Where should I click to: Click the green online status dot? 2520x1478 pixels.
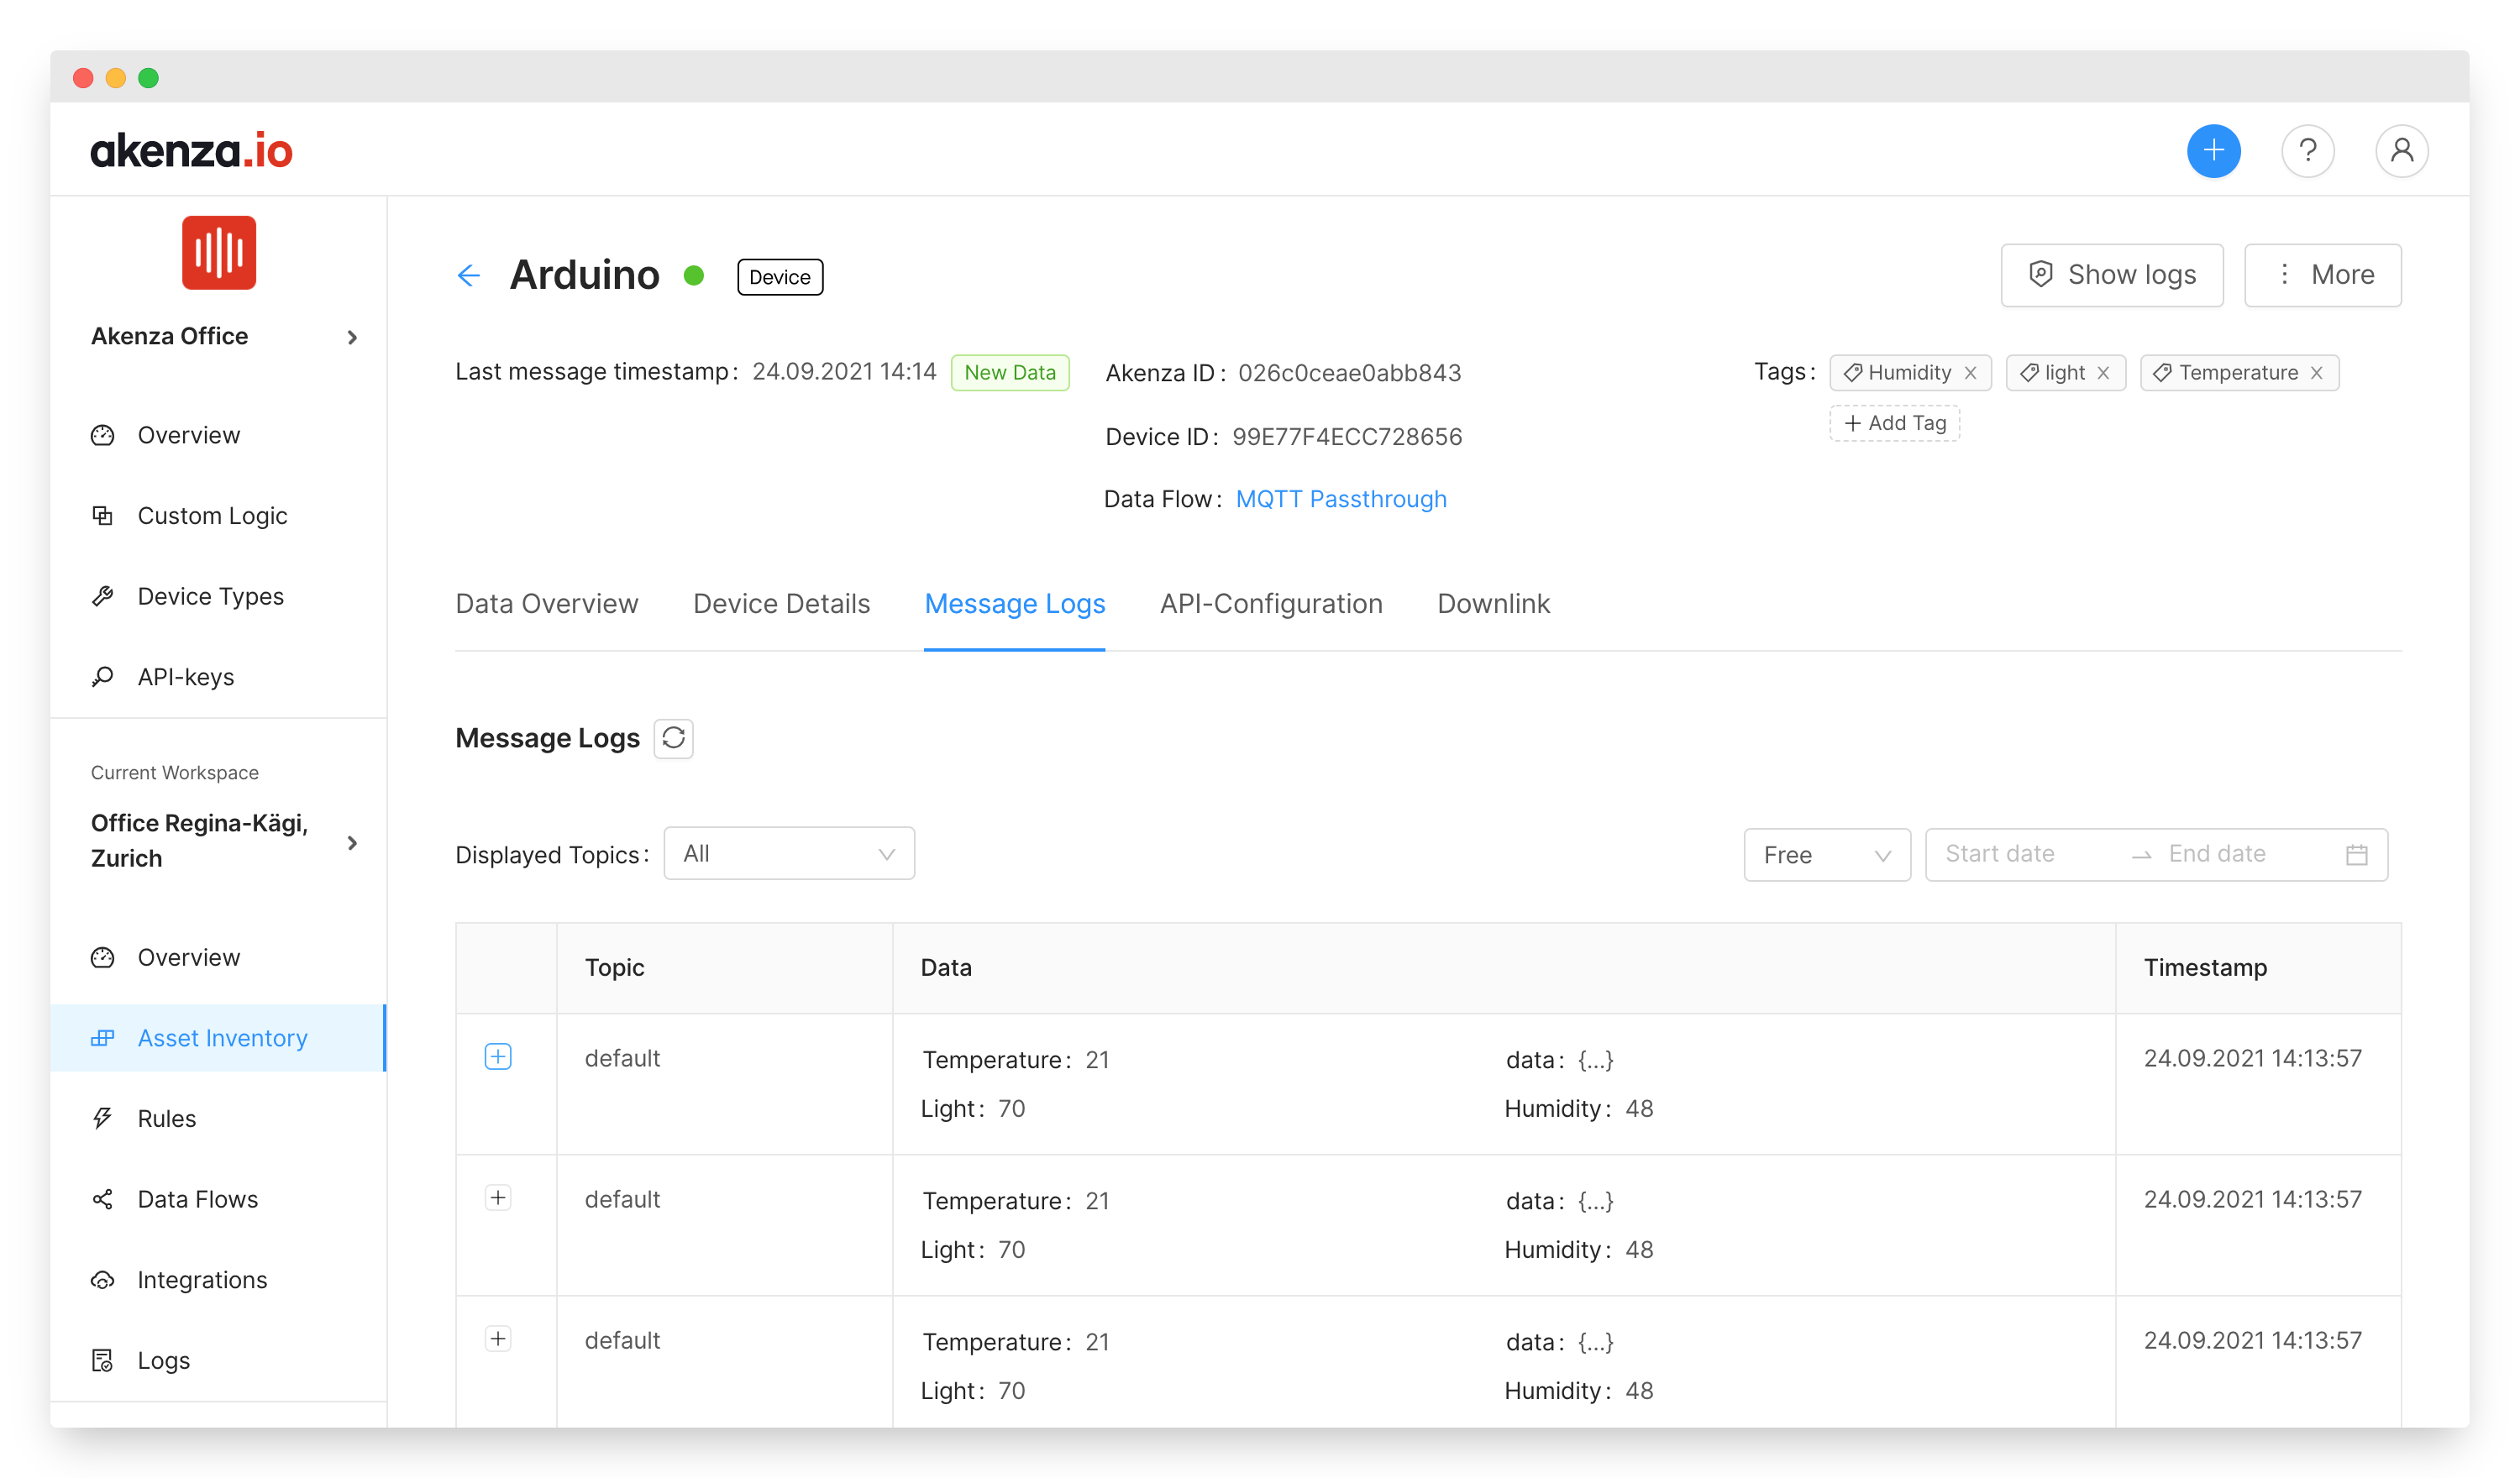coord(694,275)
